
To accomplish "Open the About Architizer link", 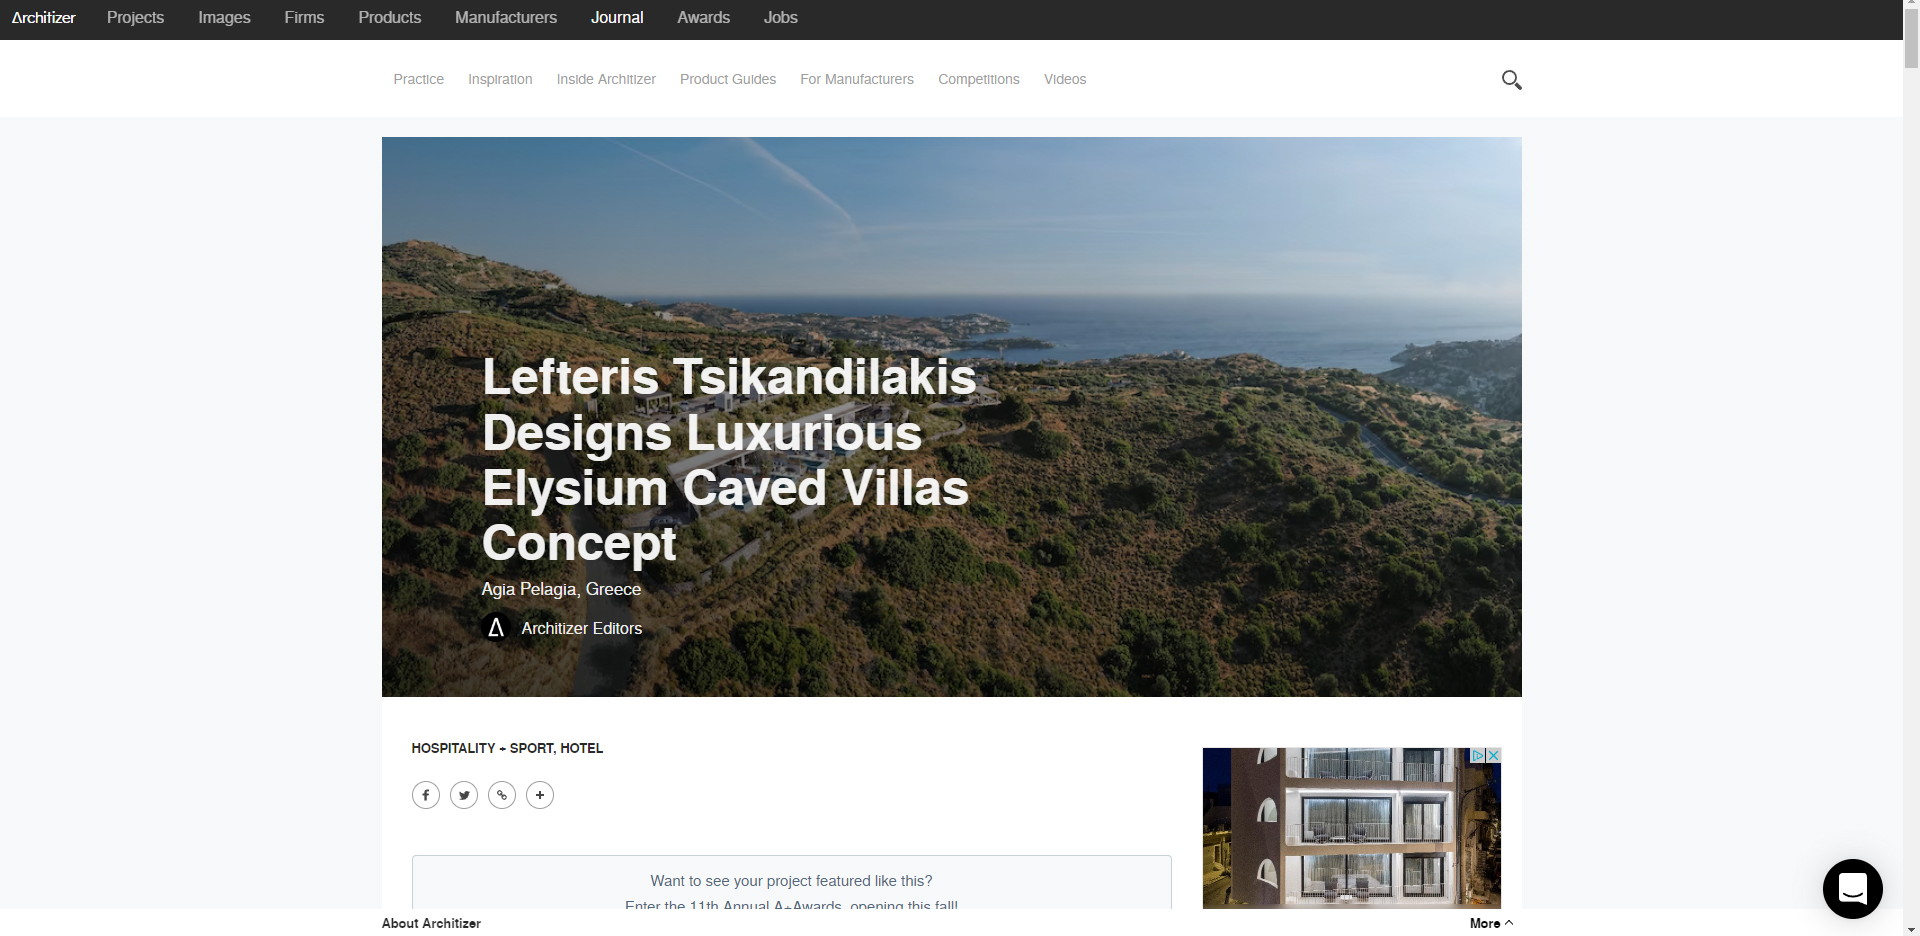I will tap(431, 923).
